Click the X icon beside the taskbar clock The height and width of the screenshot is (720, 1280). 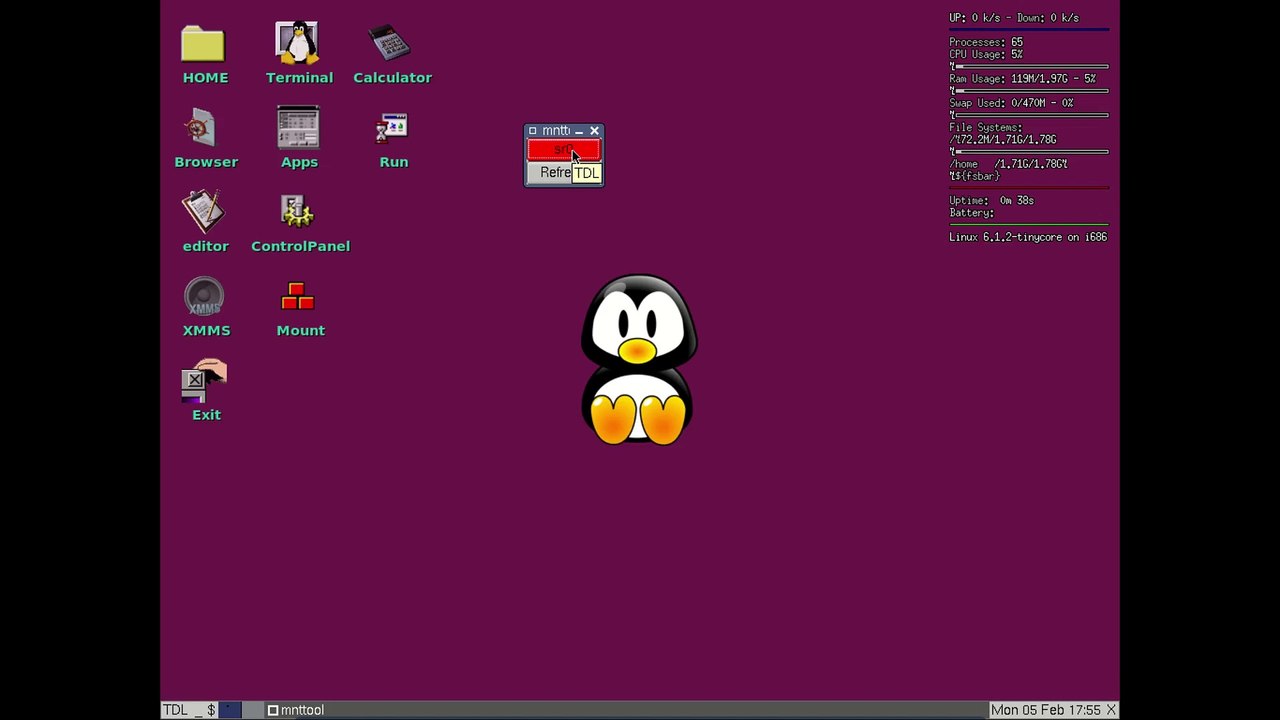coord(1111,710)
